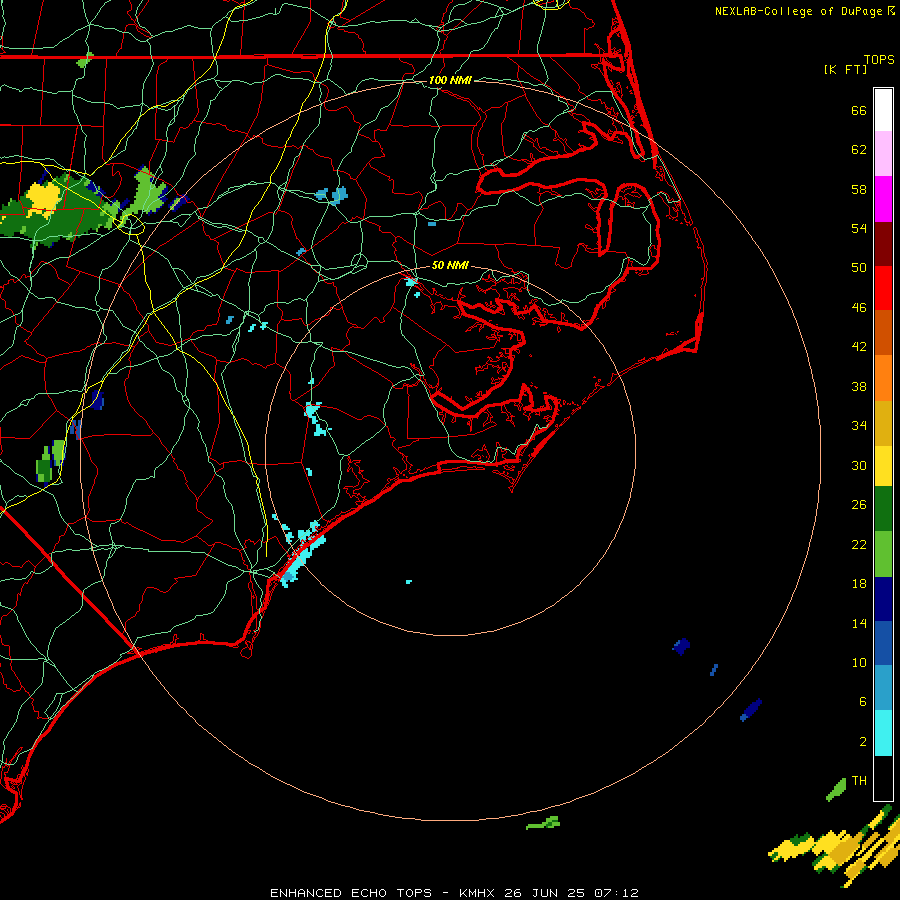The image size is (900, 900).
Task: Click the white swatch in the tops legend
Action: tap(883, 110)
